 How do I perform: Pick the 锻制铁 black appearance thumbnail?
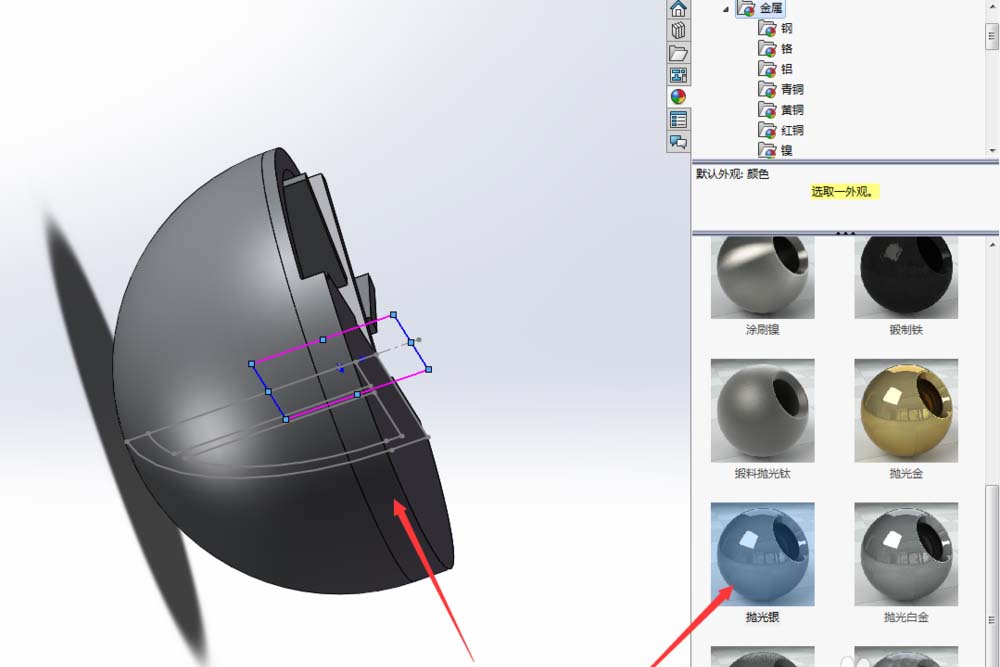click(x=906, y=277)
